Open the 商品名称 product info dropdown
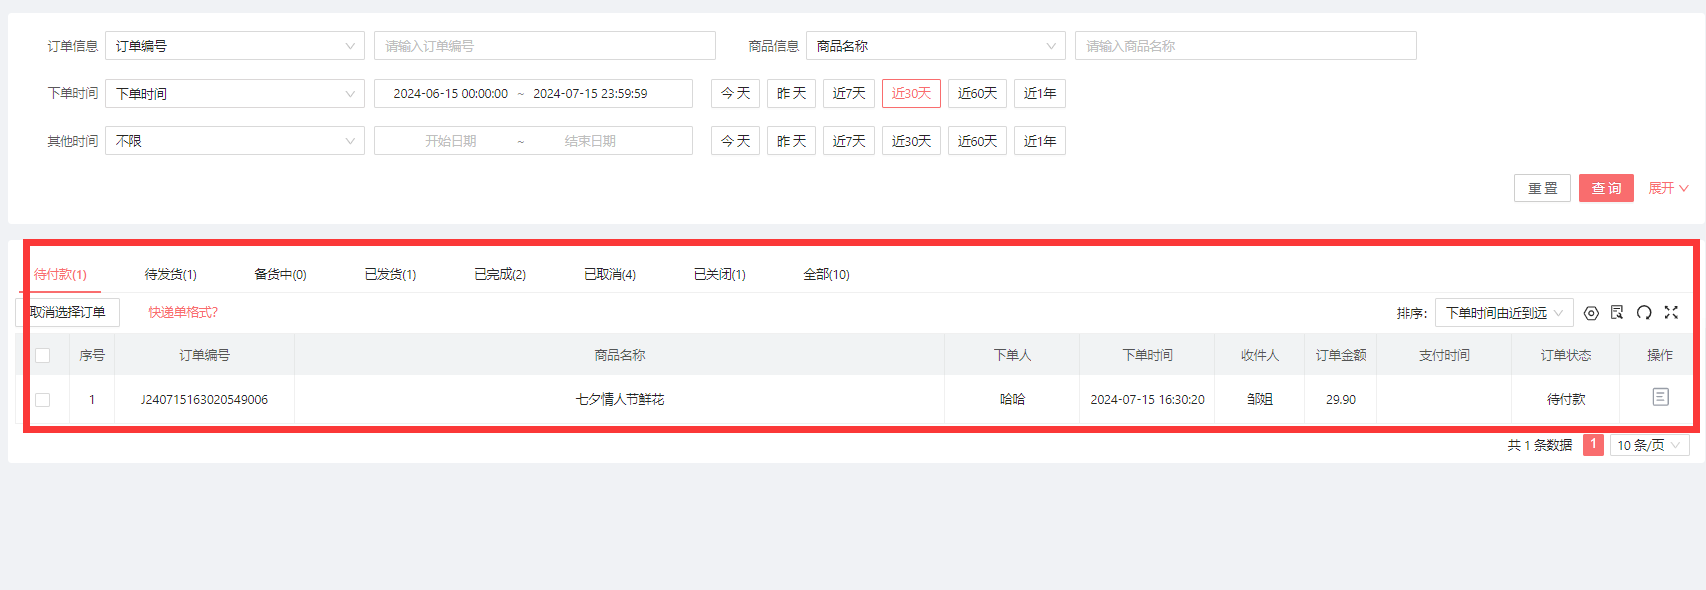Screen dimensions: 1706x590 click(x=936, y=46)
